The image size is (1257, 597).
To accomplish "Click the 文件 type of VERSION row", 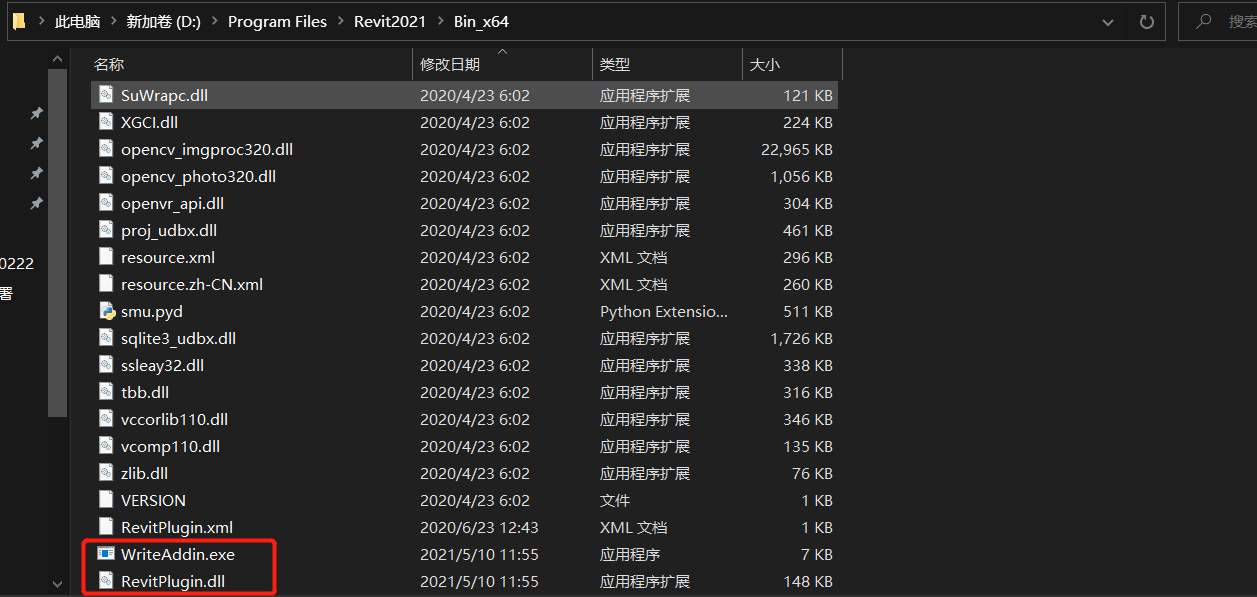I will tap(613, 500).
